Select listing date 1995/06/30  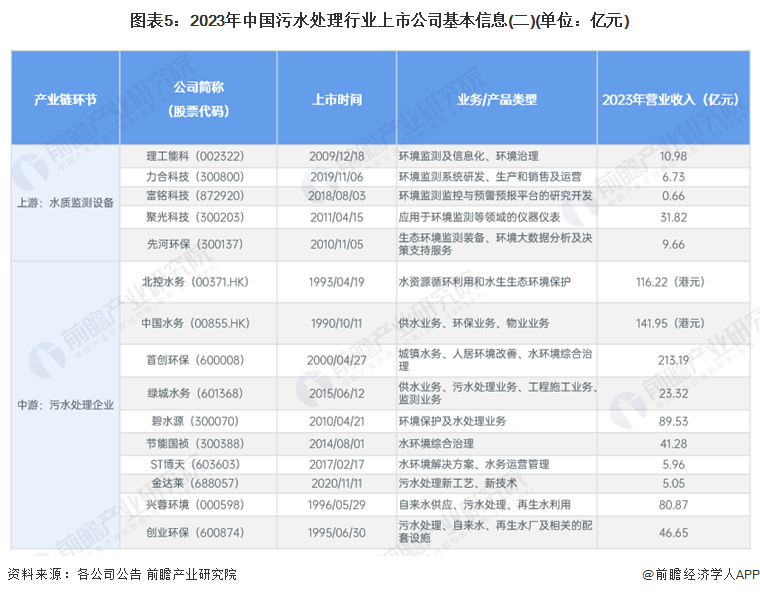[337, 532]
